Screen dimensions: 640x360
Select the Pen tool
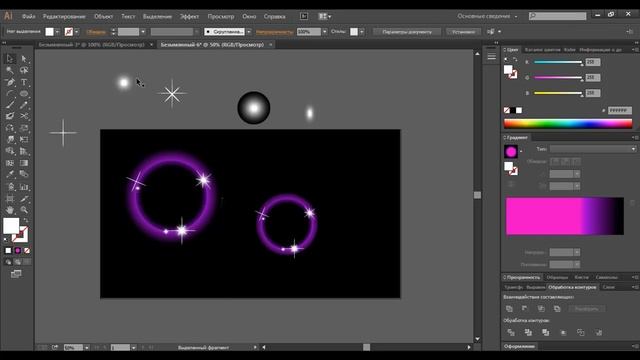10,82
